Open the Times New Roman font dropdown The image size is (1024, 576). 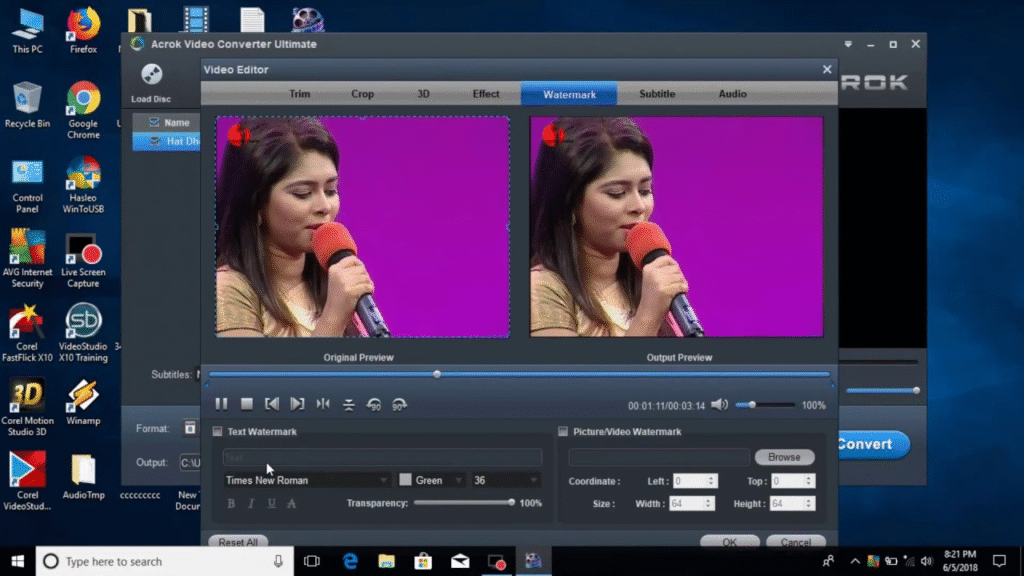307,480
